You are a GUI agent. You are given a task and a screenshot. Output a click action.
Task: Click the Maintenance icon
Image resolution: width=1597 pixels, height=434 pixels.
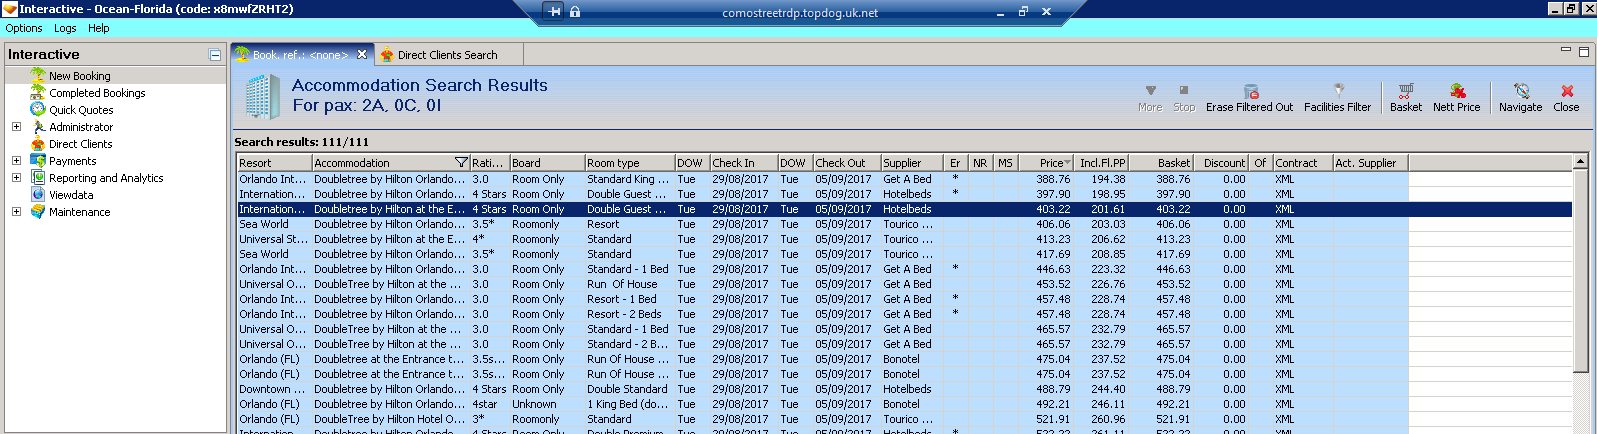point(38,211)
